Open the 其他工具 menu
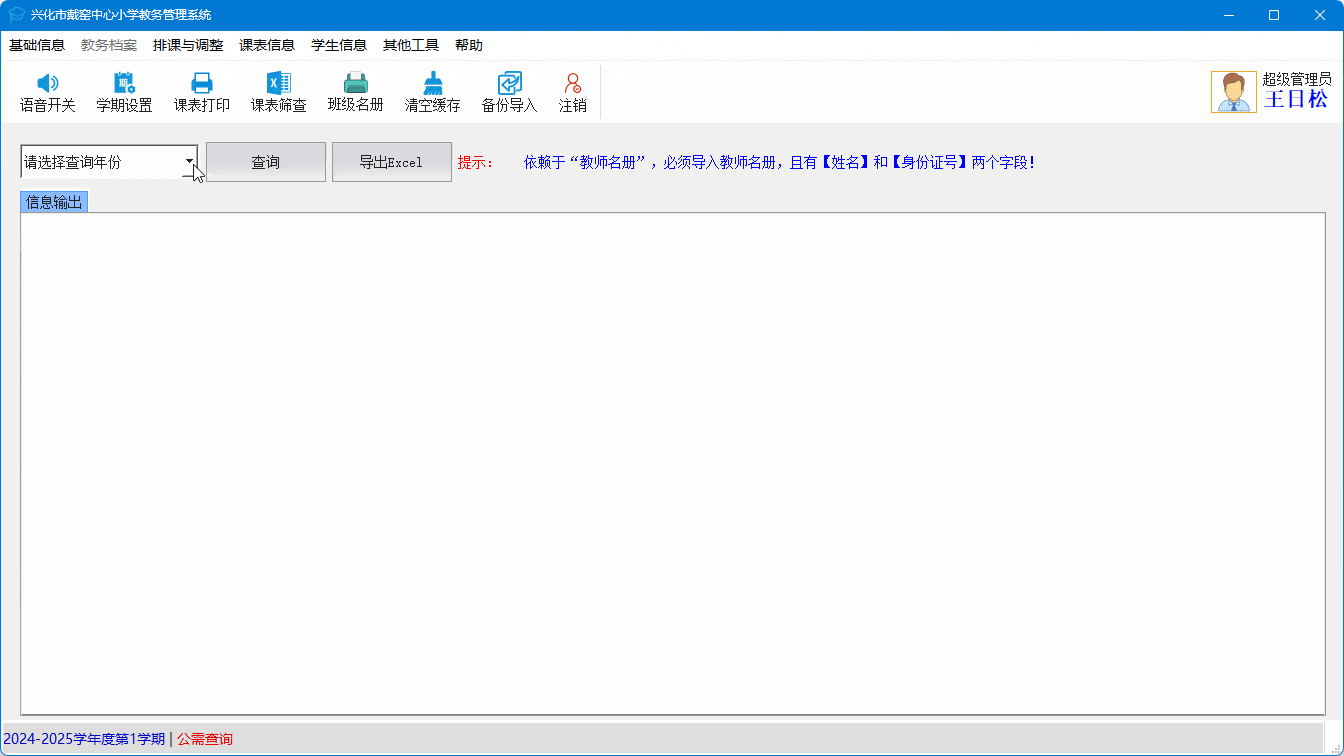The height and width of the screenshot is (756, 1344). (411, 45)
